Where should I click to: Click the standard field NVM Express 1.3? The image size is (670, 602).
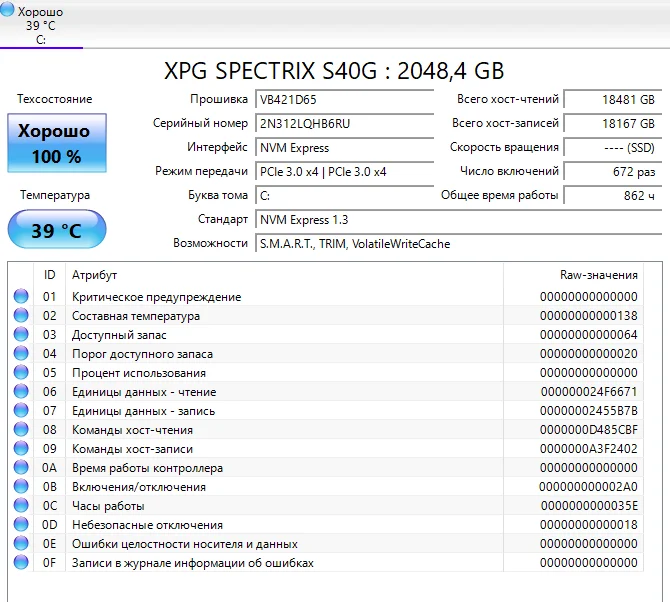click(458, 220)
